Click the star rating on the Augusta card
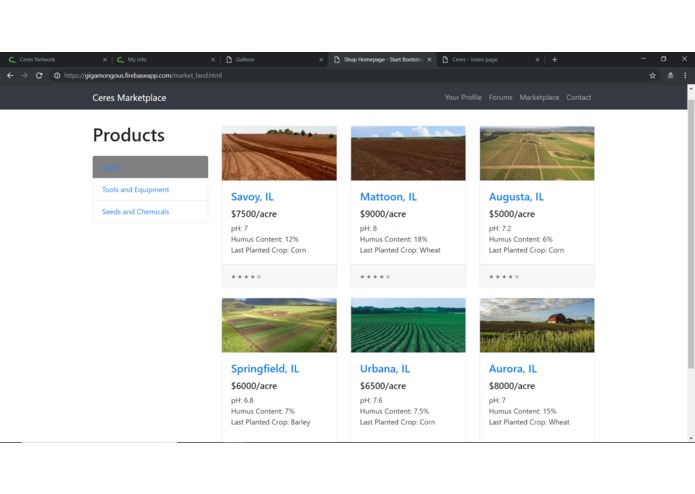This screenshot has height=494, width=695. point(504,277)
